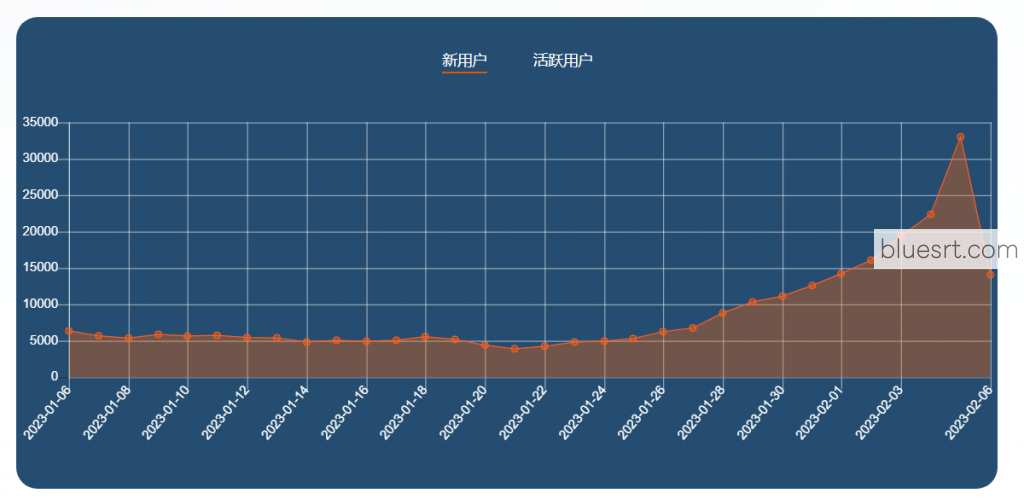This screenshot has height=499, width=1024.
Task: Select the 2023-01-24 x-axis date label
Action: tap(584, 411)
